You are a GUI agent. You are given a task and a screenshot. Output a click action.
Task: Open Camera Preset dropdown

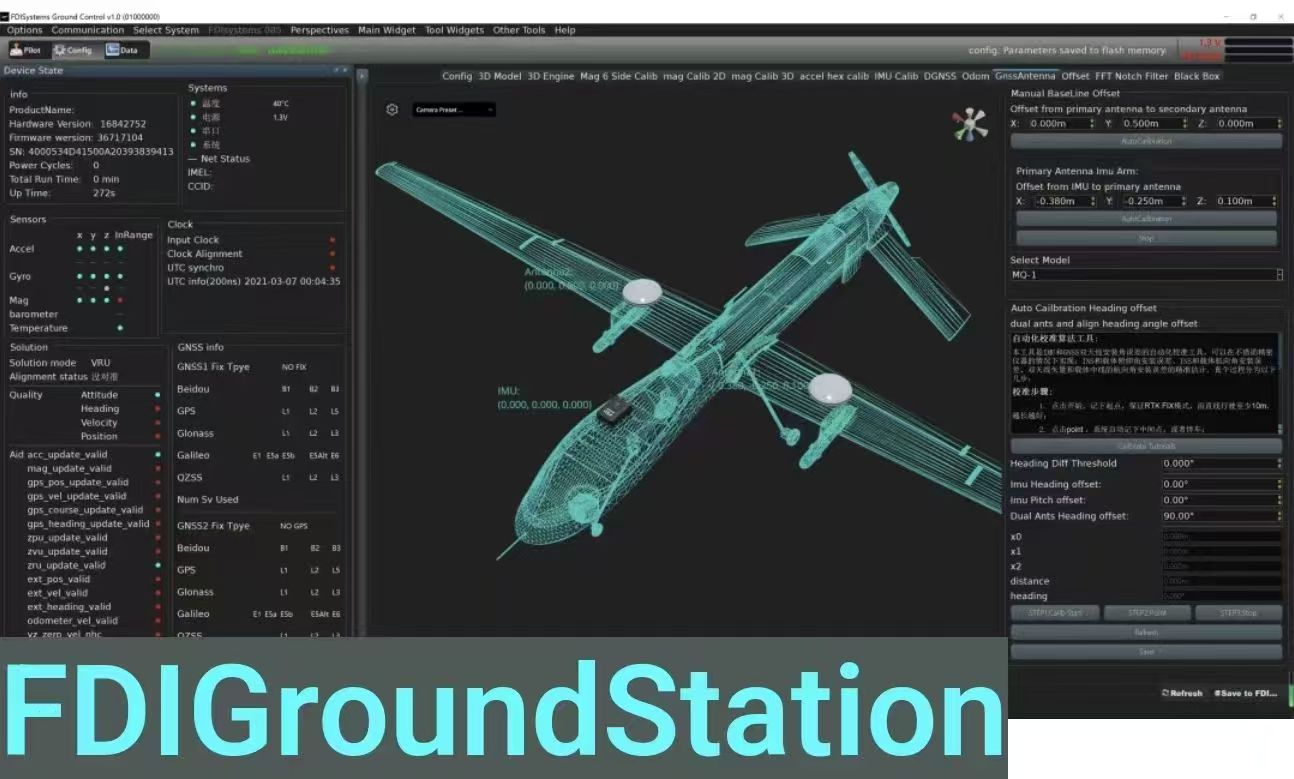[454, 109]
